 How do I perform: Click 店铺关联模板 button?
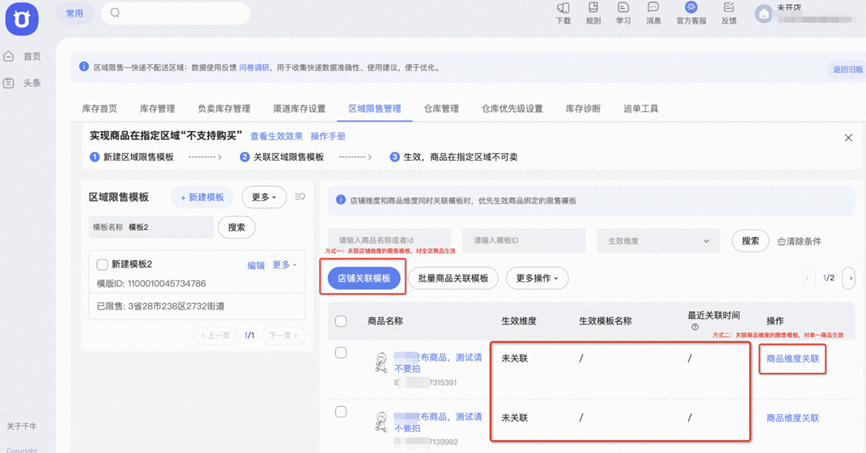pyautogui.click(x=364, y=278)
